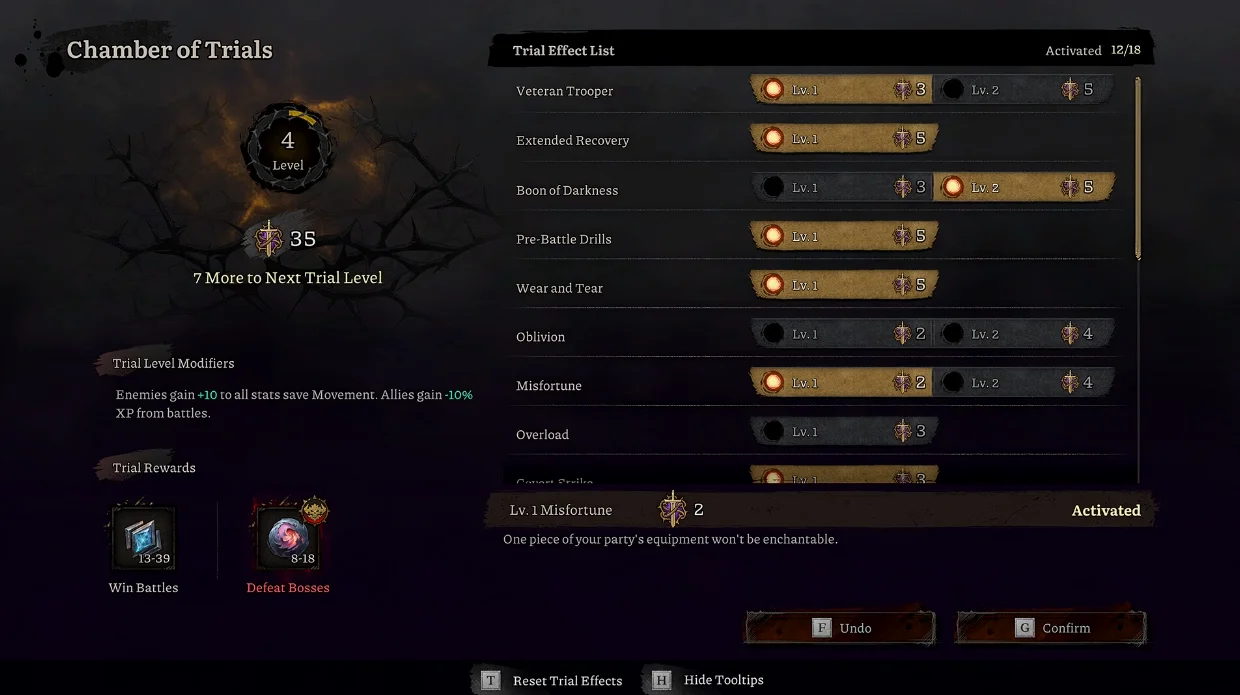Click the F key icon beside Undo
This screenshot has width=1240, height=695.
pos(822,628)
